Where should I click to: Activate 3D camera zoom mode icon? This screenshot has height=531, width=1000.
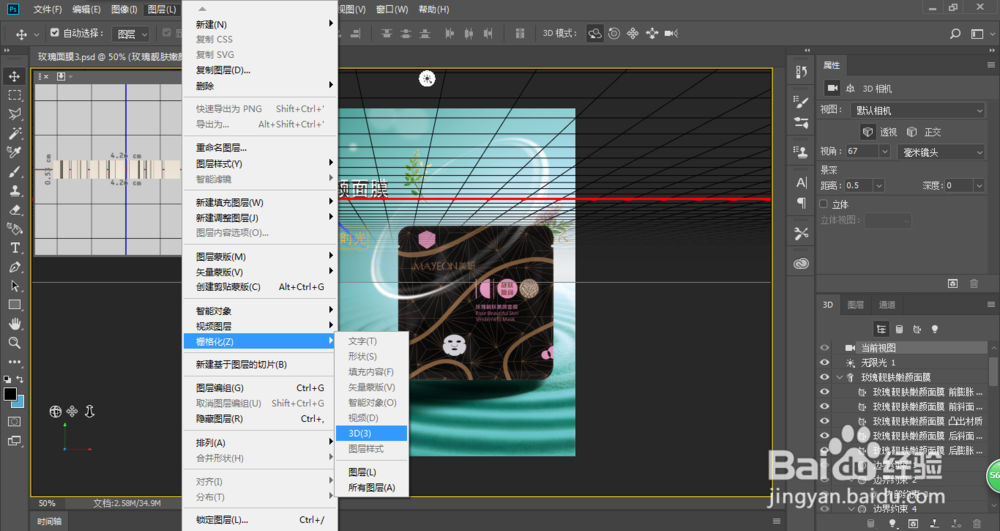tap(671, 33)
